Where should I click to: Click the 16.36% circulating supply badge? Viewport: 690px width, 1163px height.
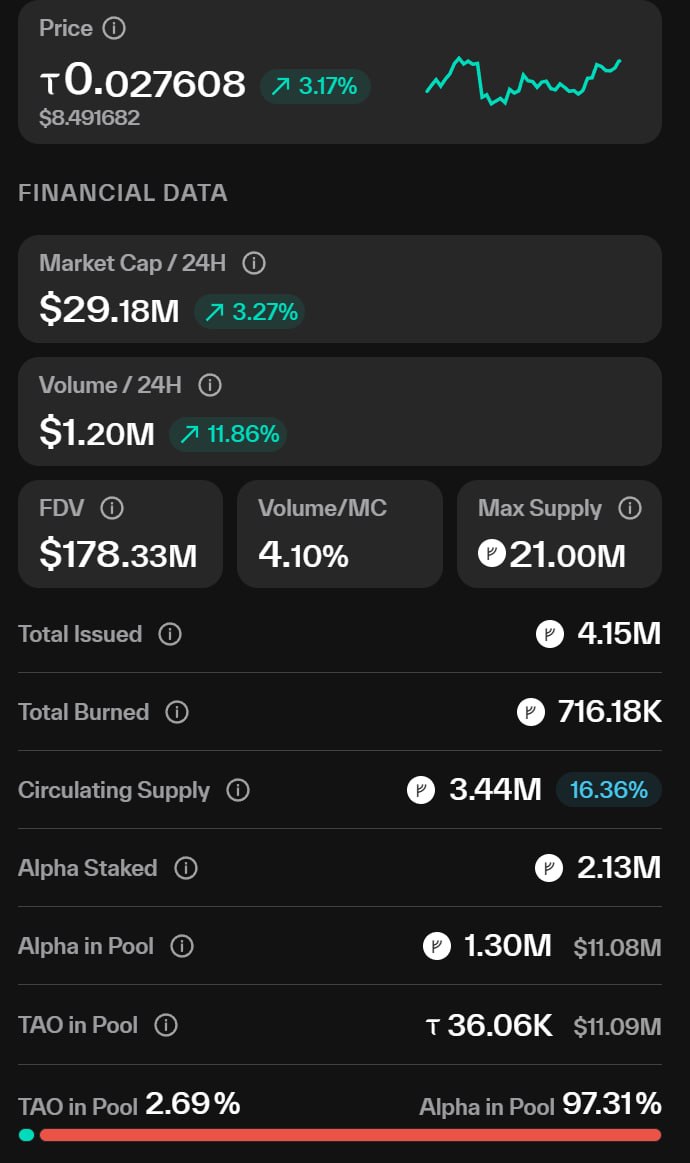click(608, 790)
